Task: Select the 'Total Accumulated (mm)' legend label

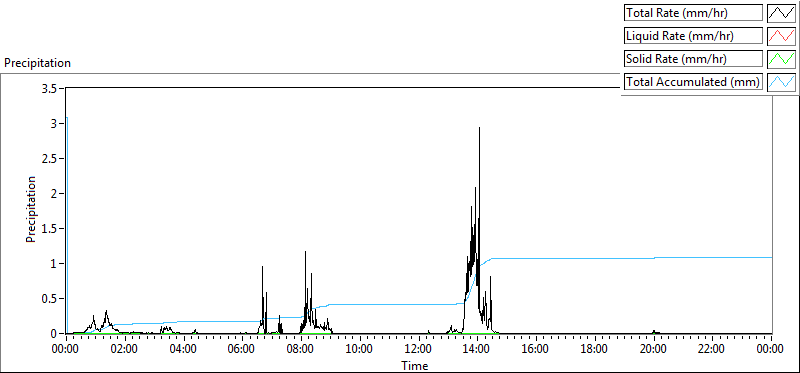Action: tap(693, 81)
